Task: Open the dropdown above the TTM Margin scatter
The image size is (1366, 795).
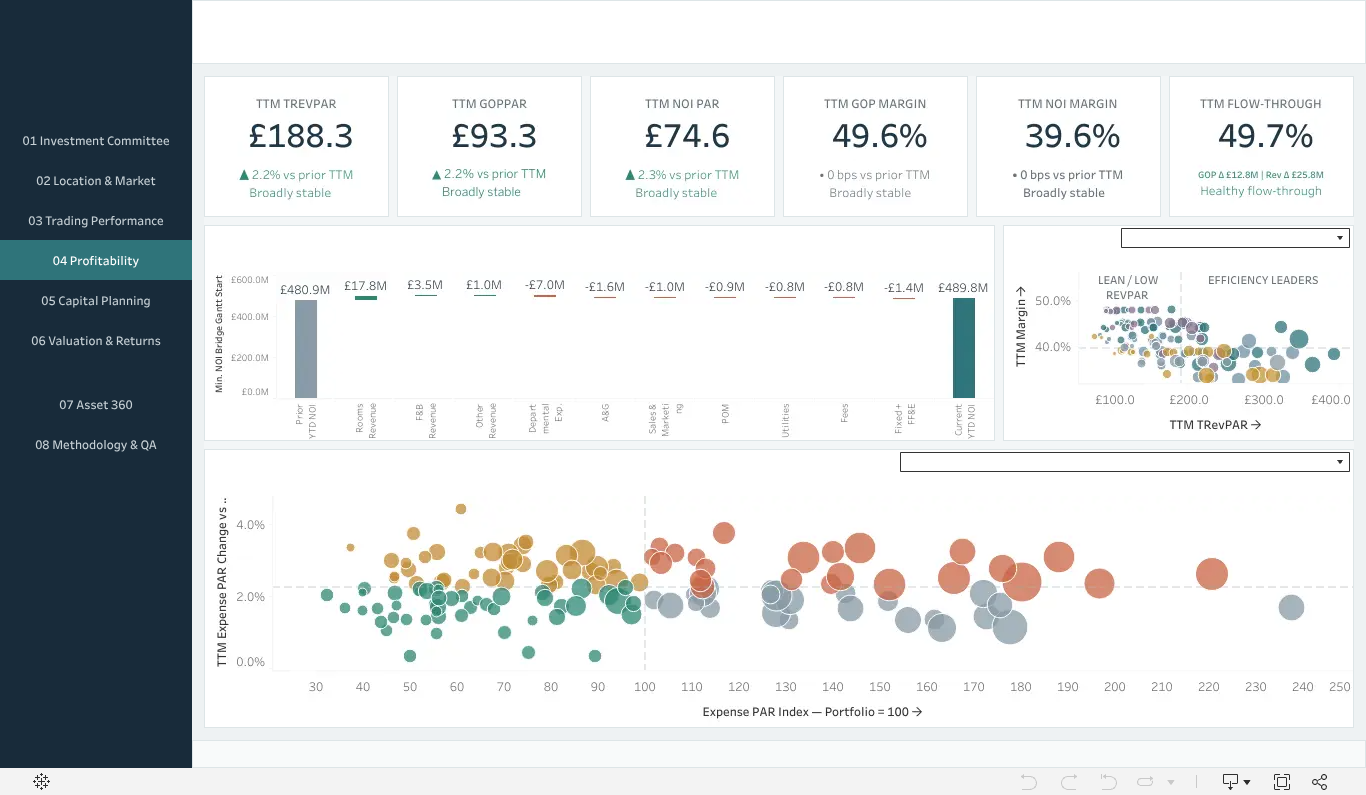Action: click(1235, 238)
